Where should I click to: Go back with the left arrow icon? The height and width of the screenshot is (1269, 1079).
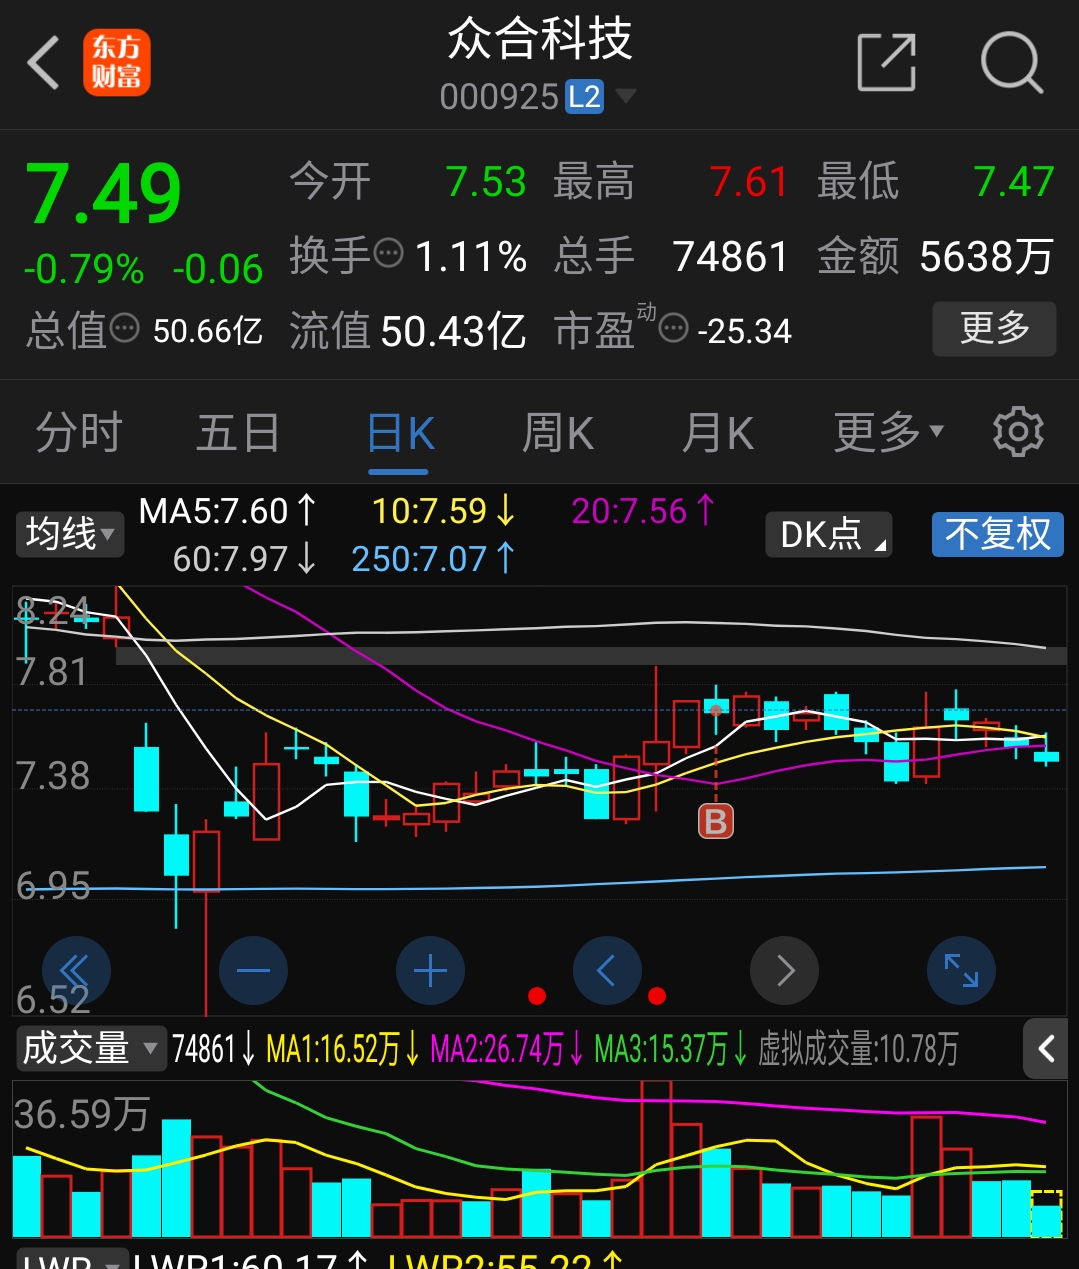(x=43, y=63)
